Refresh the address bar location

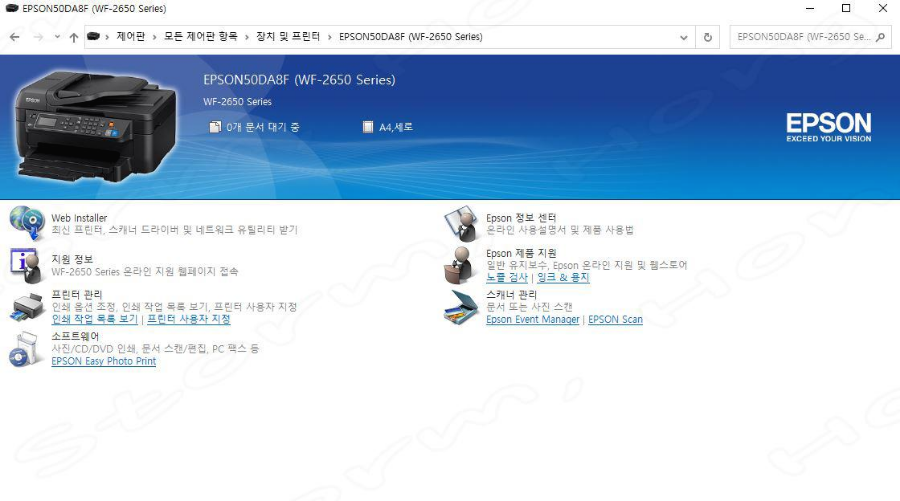708,37
